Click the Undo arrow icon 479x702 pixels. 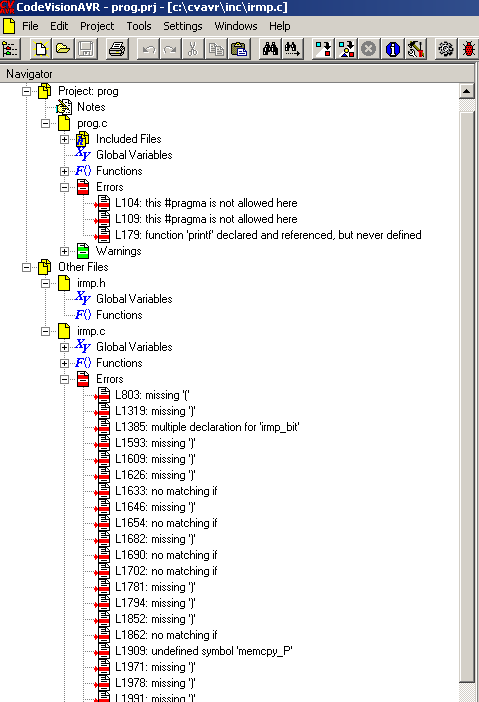pos(148,49)
